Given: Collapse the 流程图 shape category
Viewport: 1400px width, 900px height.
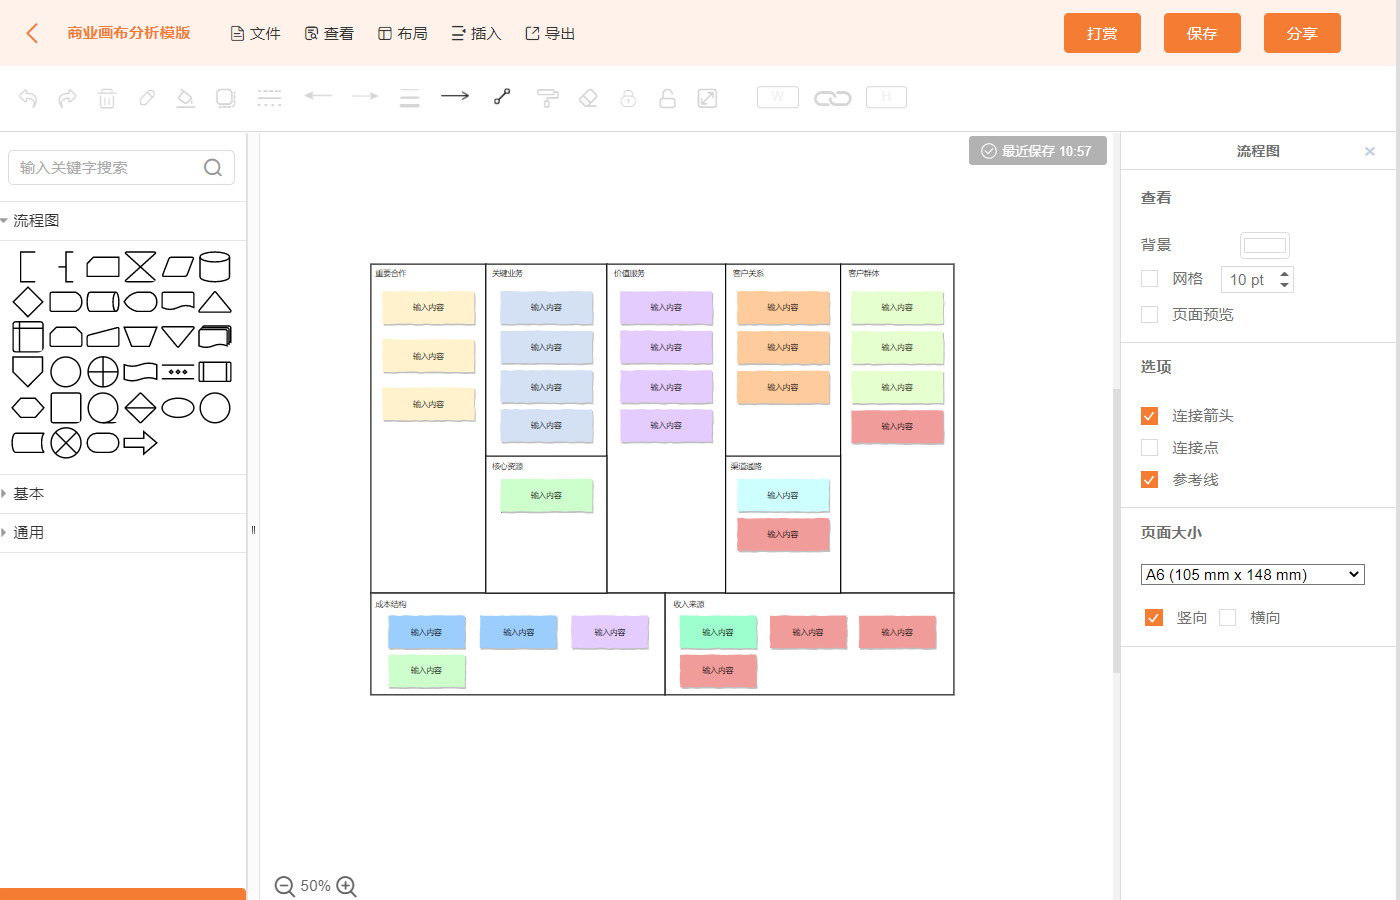Looking at the screenshot, I should (123, 221).
